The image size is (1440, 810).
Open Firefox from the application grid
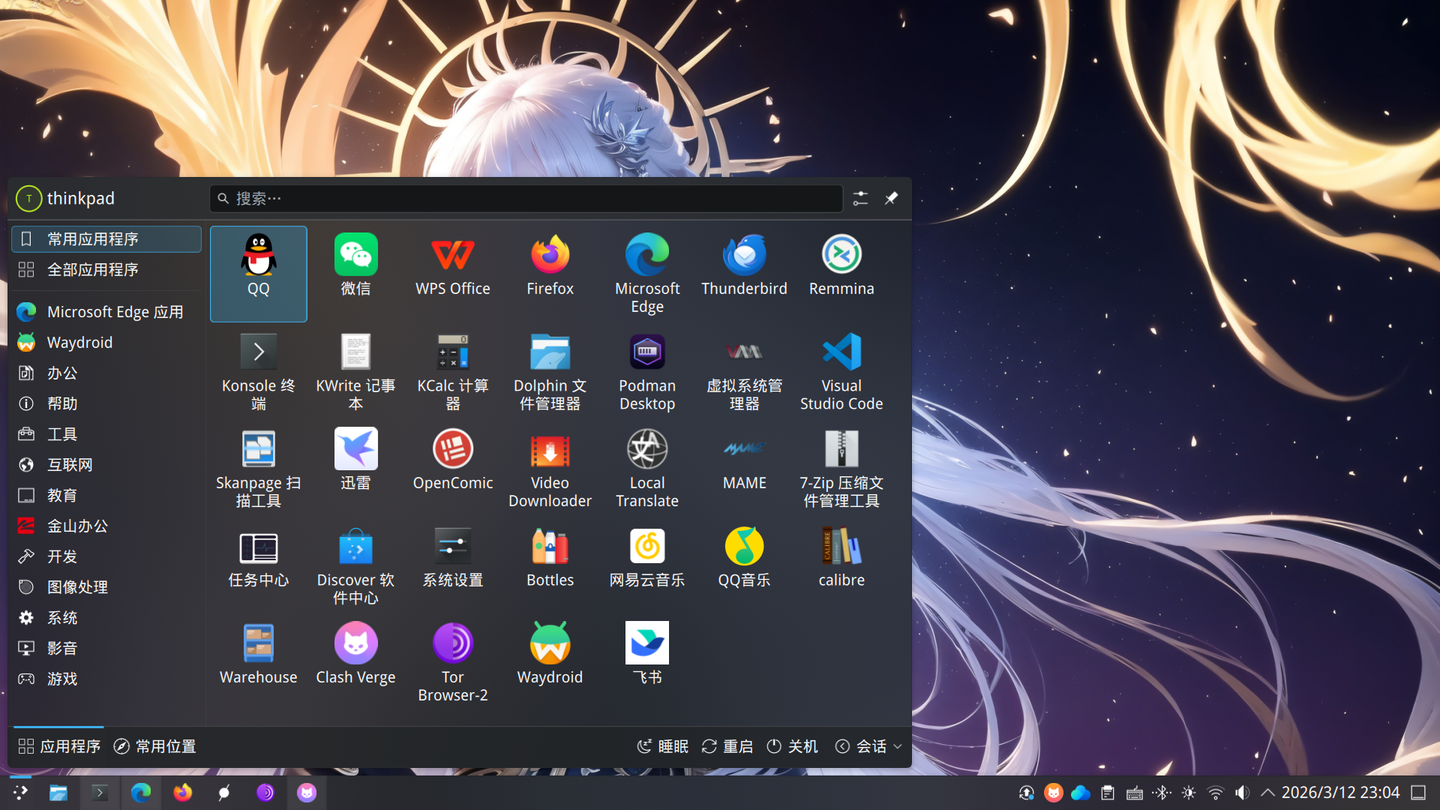(x=550, y=274)
